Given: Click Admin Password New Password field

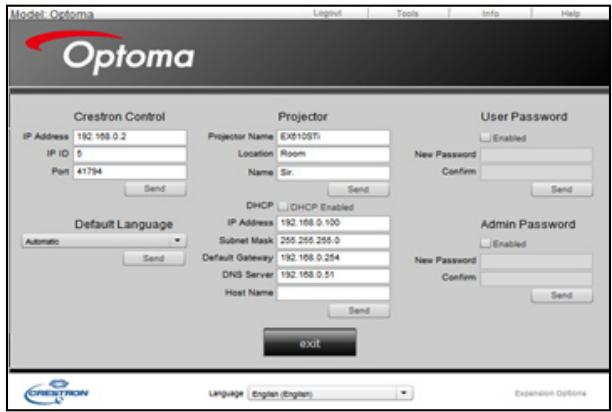Looking at the screenshot, I should 536,261.
